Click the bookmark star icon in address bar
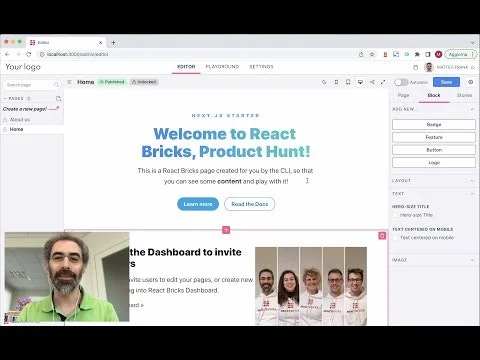This screenshot has height=360, width=480. [372, 54]
